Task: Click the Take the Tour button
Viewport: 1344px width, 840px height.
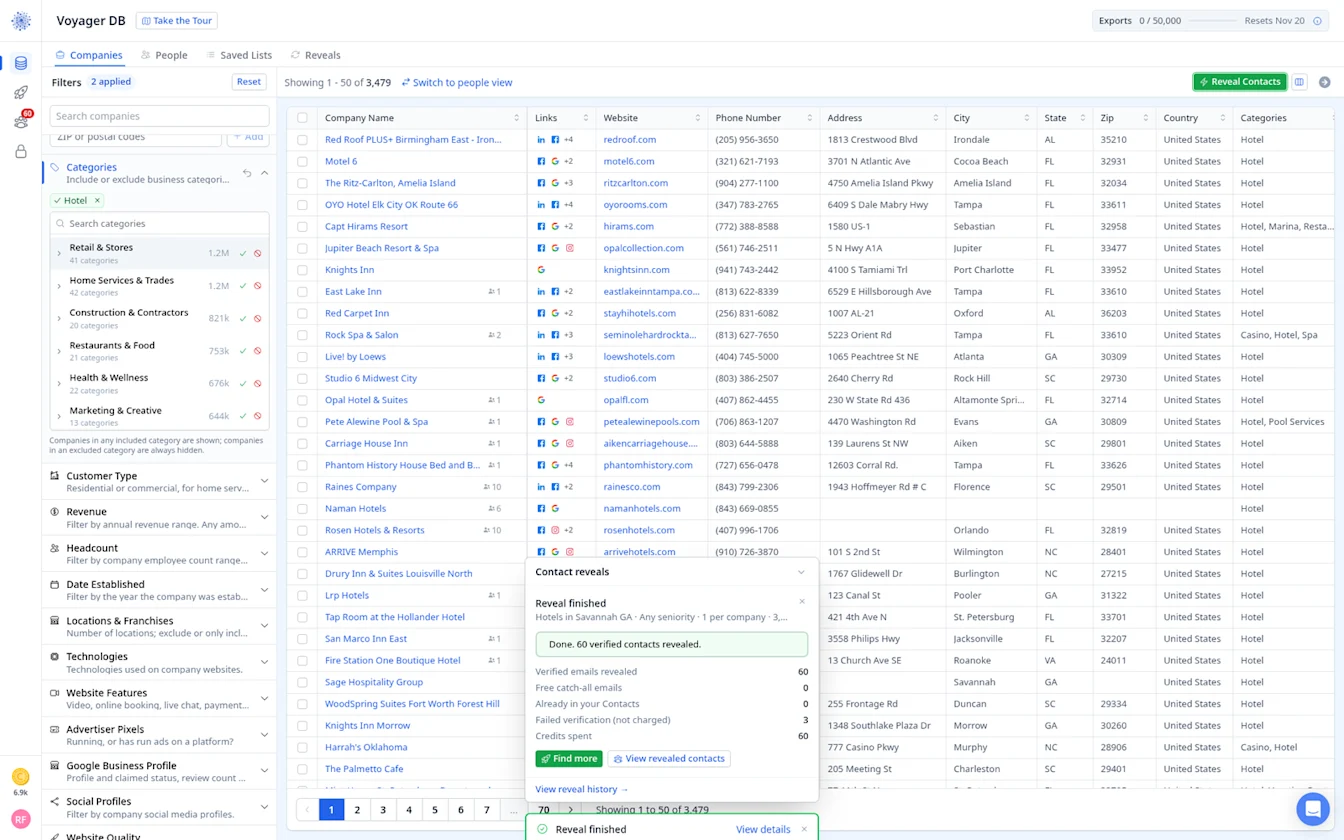Action: [x=176, y=21]
